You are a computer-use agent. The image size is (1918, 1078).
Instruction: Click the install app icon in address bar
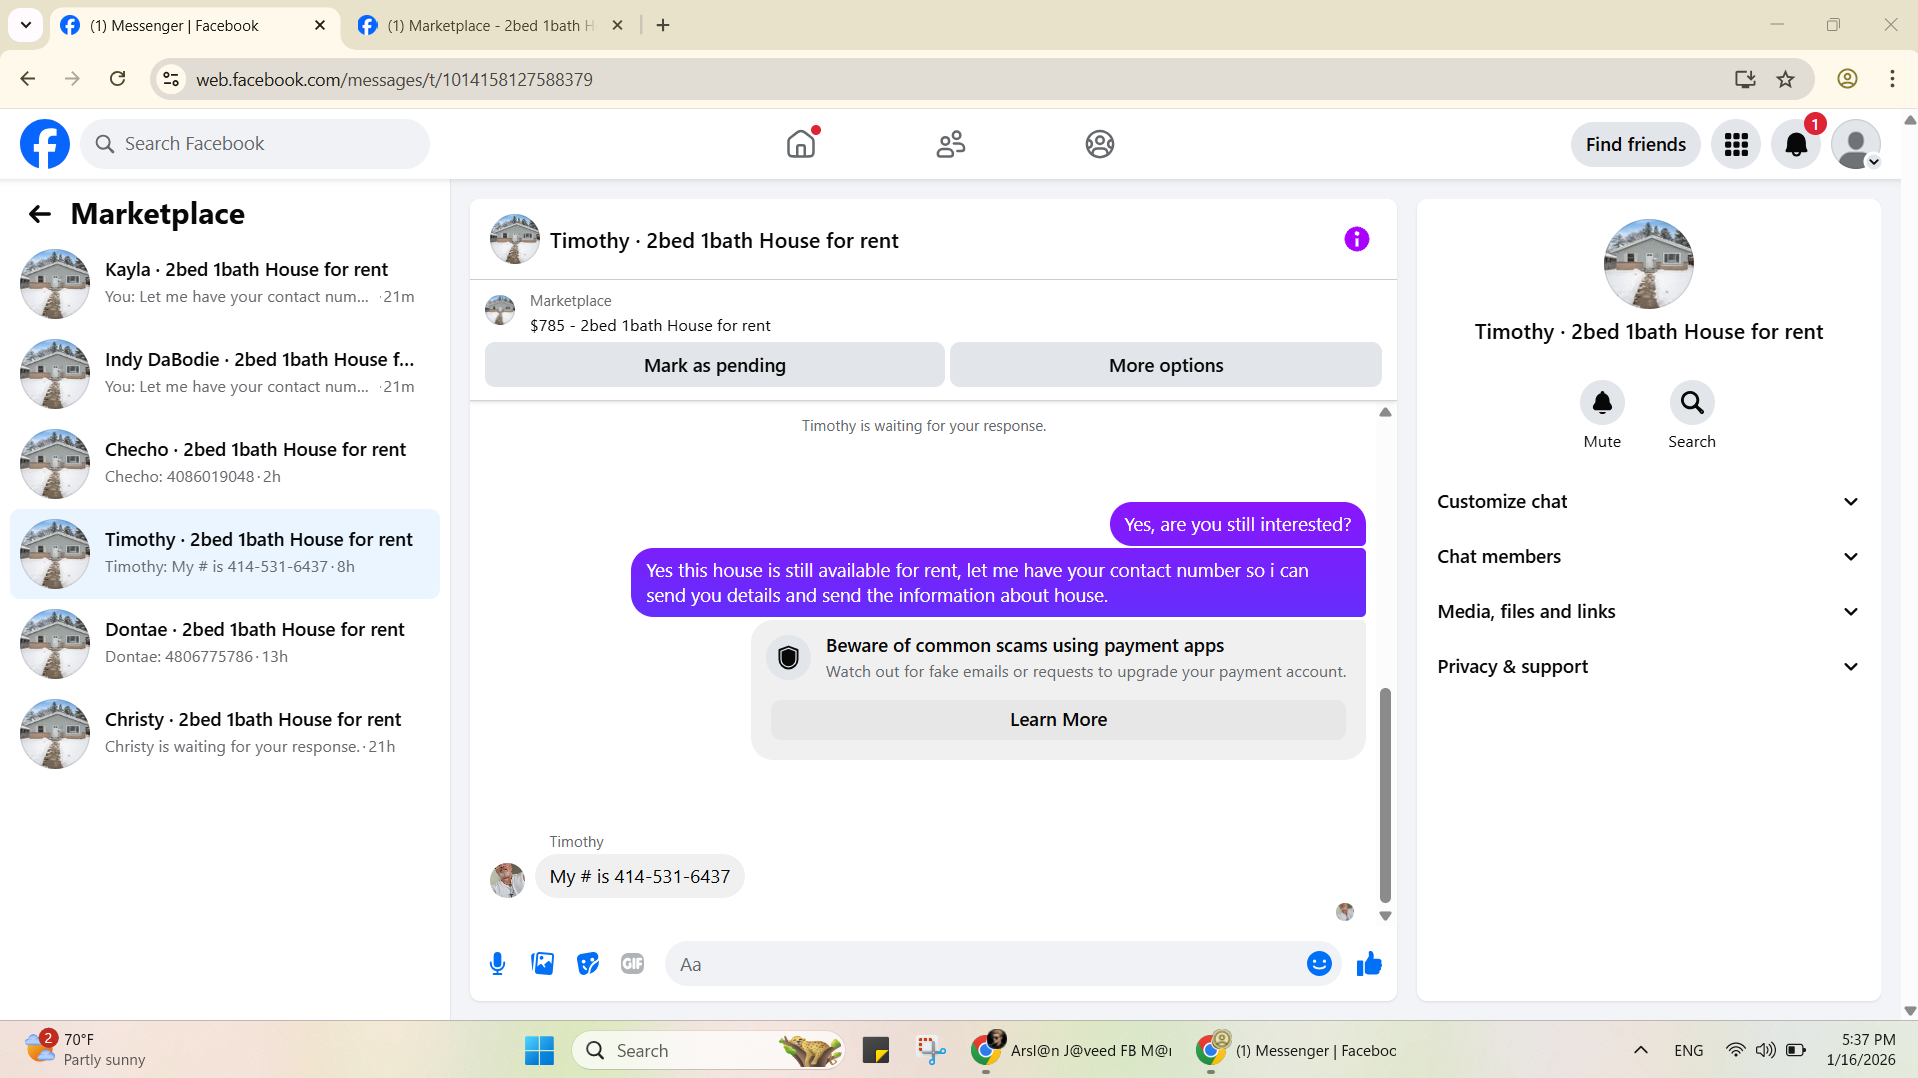click(x=1745, y=79)
